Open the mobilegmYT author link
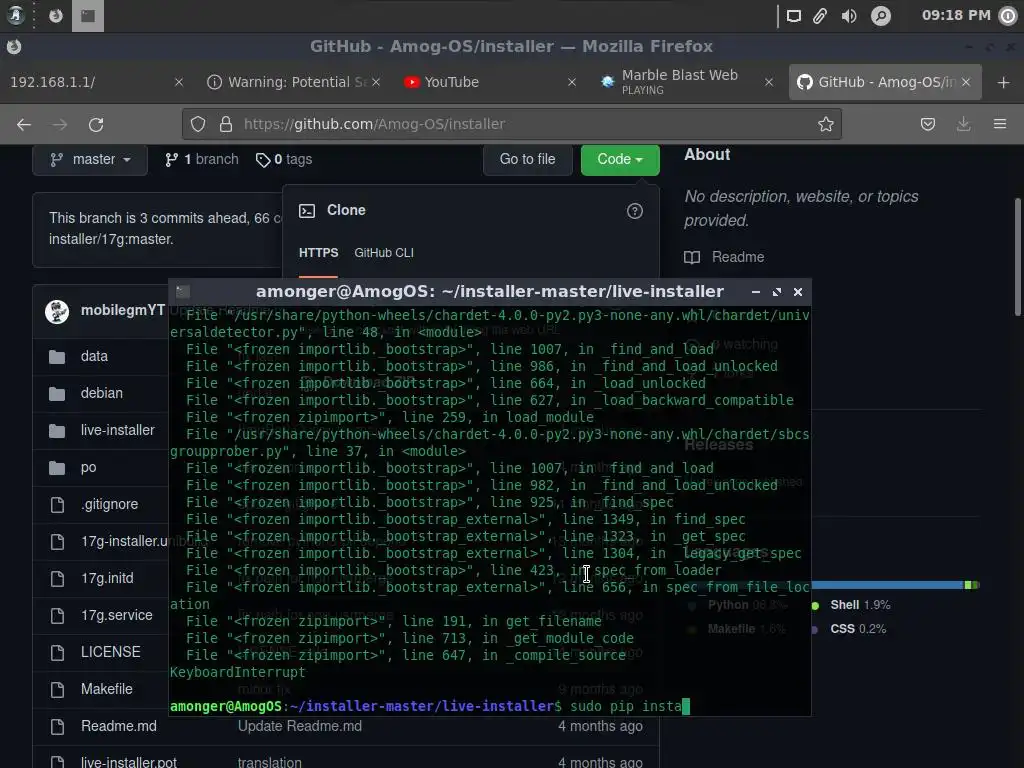Image resolution: width=1024 pixels, height=768 pixels. click(x=123, y=310)
